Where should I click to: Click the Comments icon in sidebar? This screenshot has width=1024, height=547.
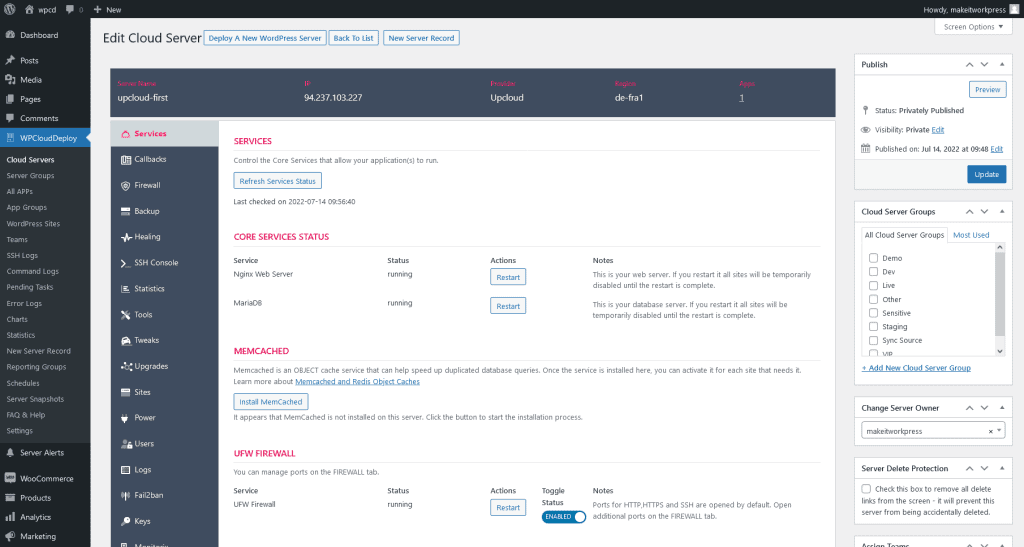tap(10, 118)
